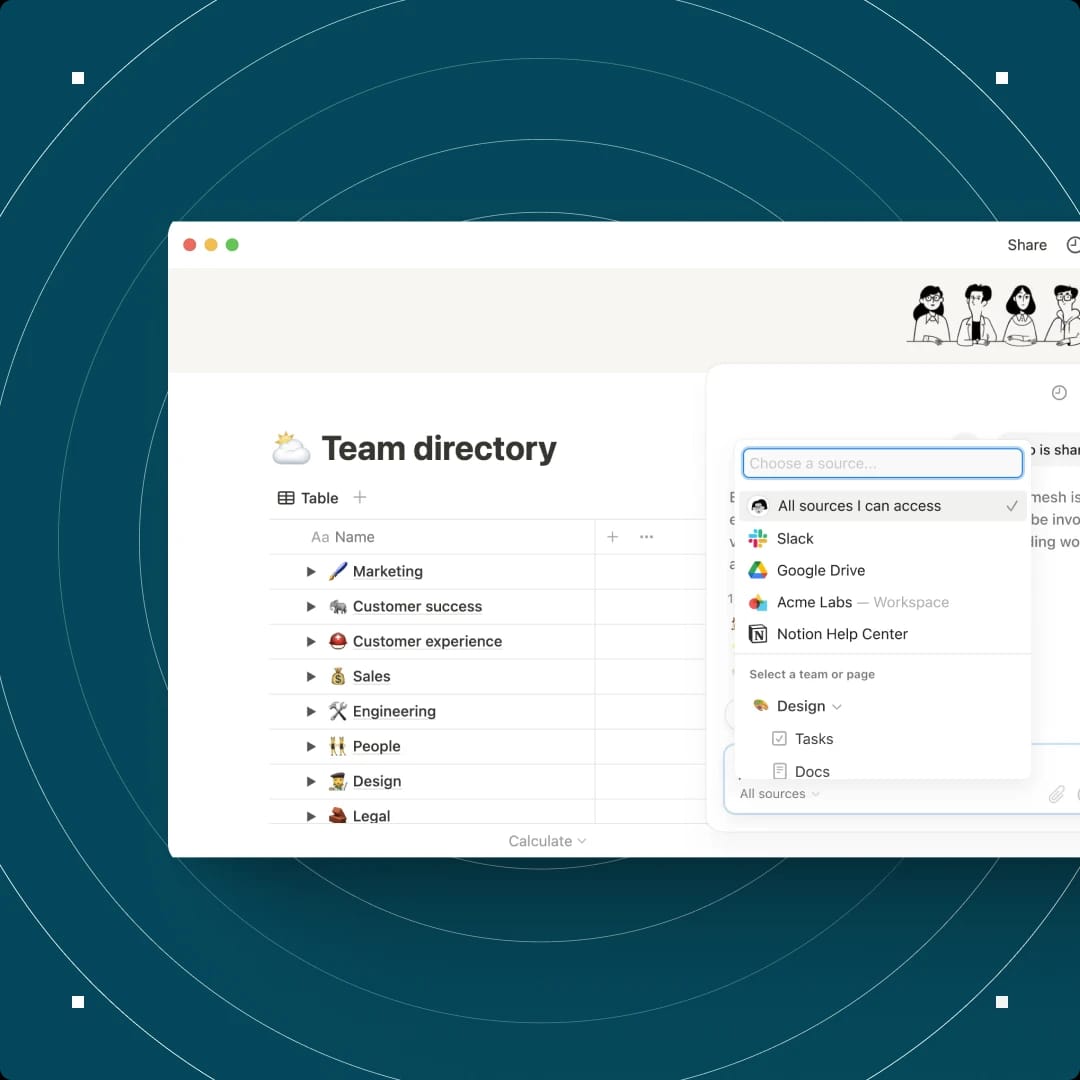
Task: Click the Docs page icon under Design
Action: 780,771
